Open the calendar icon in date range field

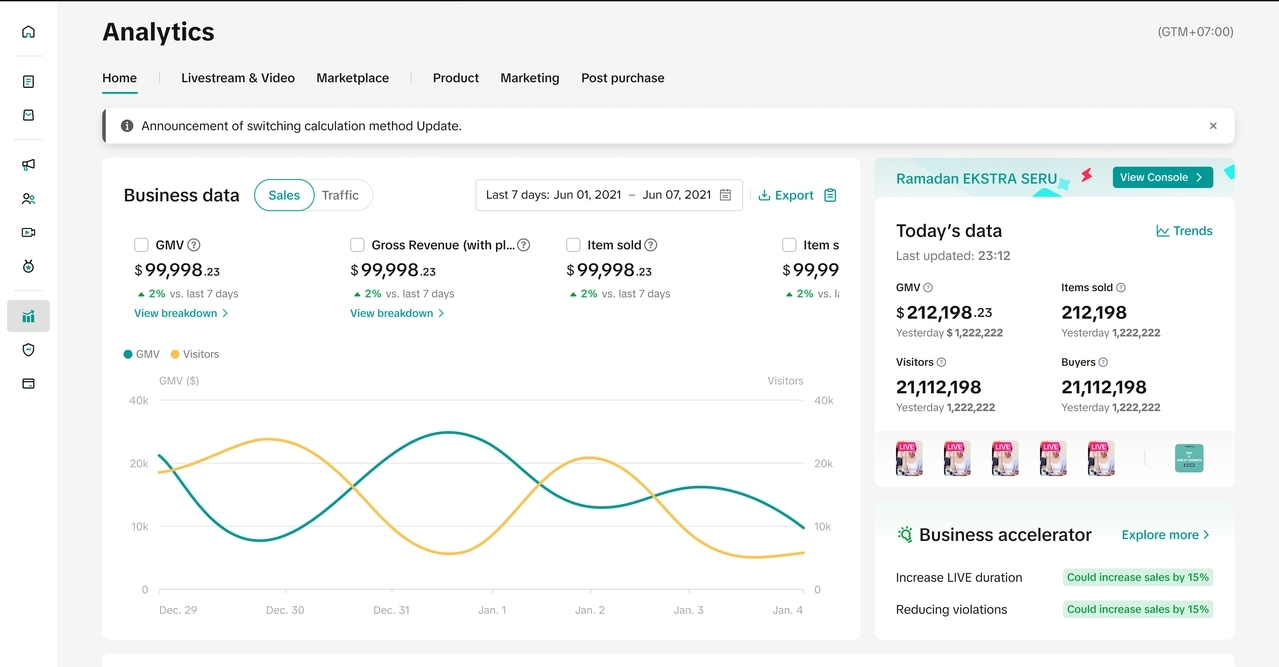coord(726,195)
